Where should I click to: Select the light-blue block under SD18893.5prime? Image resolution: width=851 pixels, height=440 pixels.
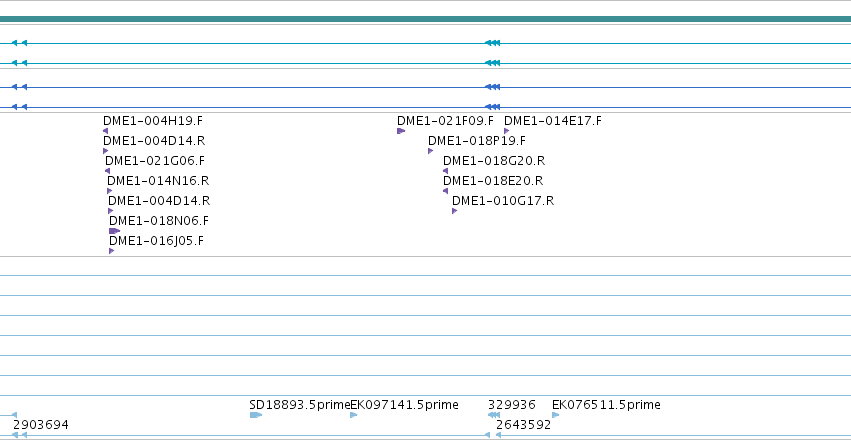tap(256, 415)
